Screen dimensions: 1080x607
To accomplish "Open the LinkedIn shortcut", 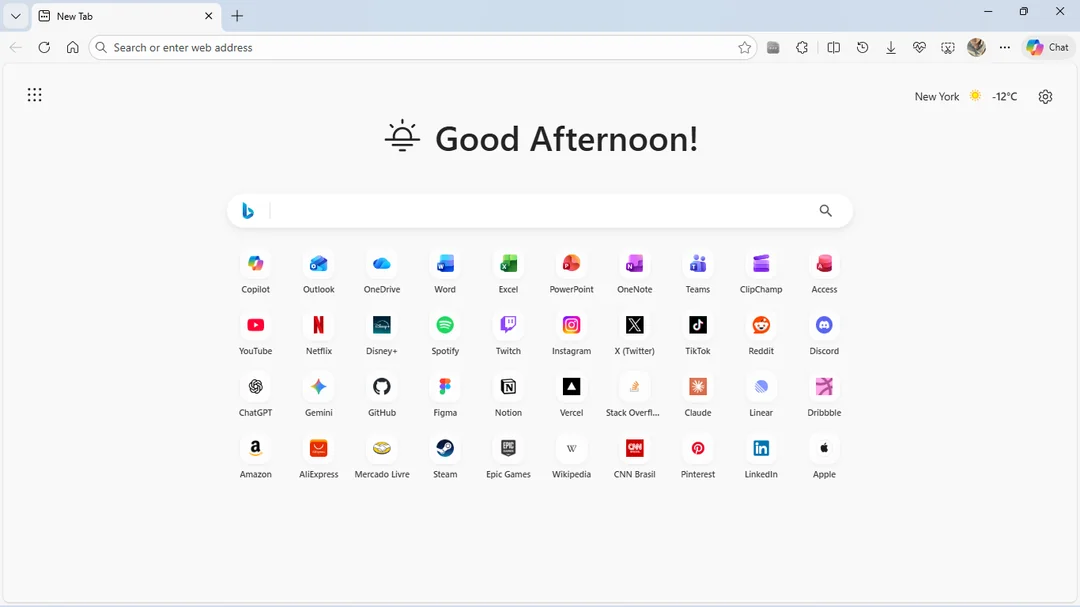I will (x=761, y=457).
